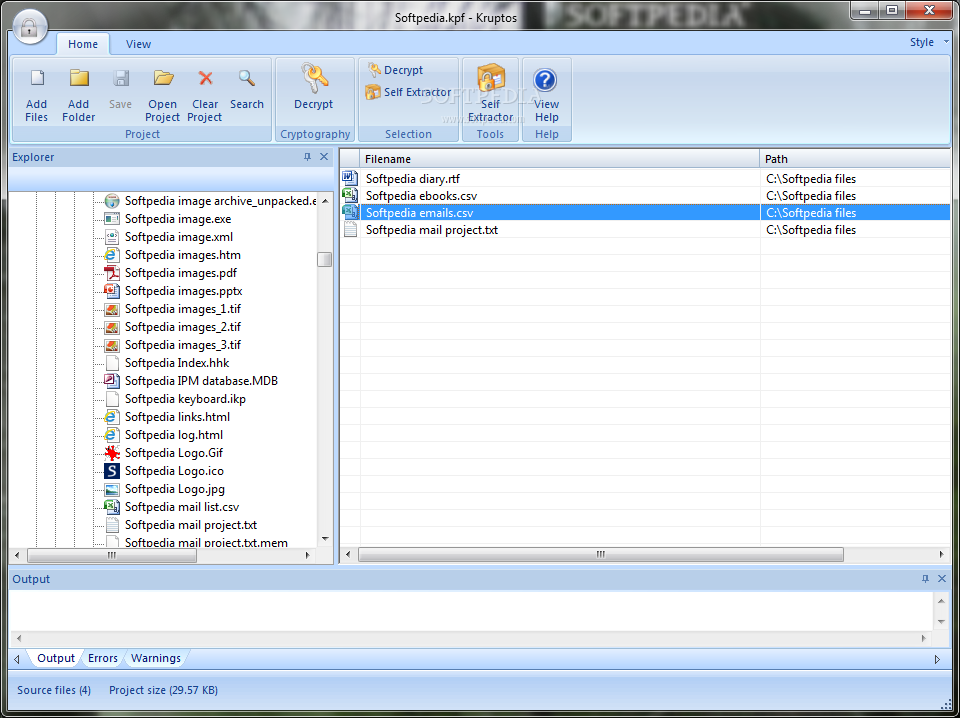The height and width of the screenshot is (718, 960).
Task: Select the Output tab
Action: click(56, 658)
